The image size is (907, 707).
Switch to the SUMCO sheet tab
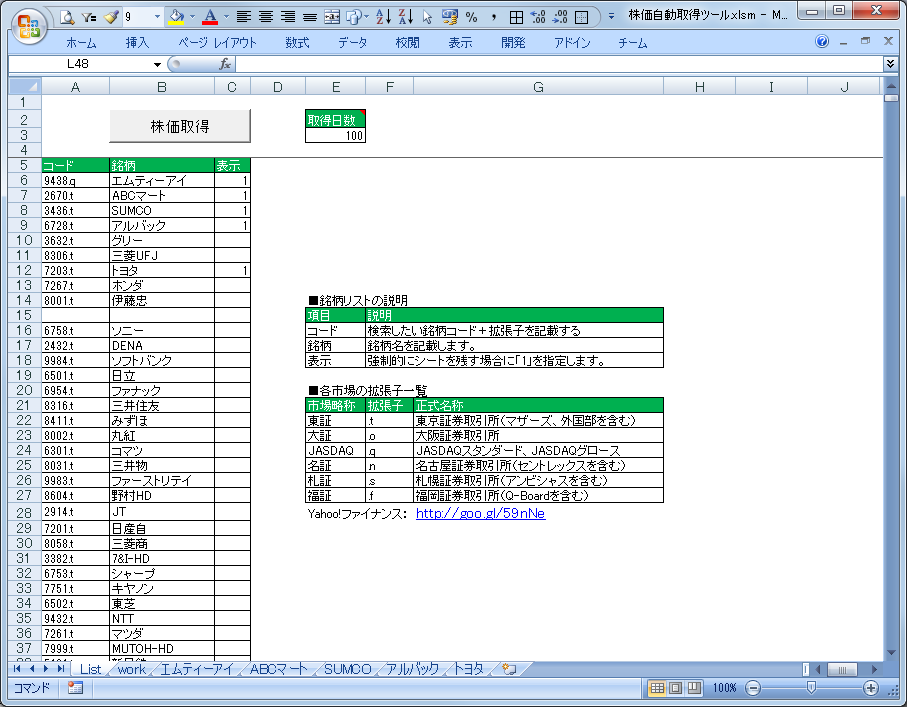pyautogui.click(x=347, y=669)
